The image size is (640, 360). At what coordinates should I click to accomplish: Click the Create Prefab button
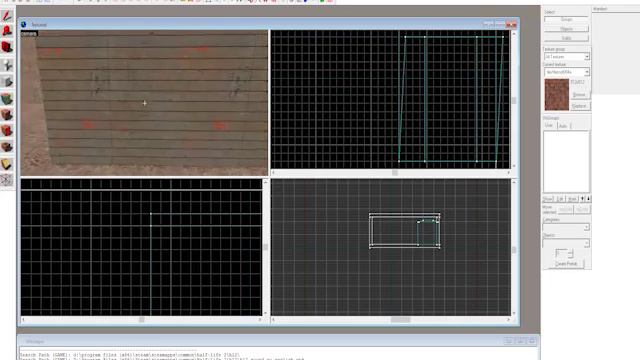[566, 264]
